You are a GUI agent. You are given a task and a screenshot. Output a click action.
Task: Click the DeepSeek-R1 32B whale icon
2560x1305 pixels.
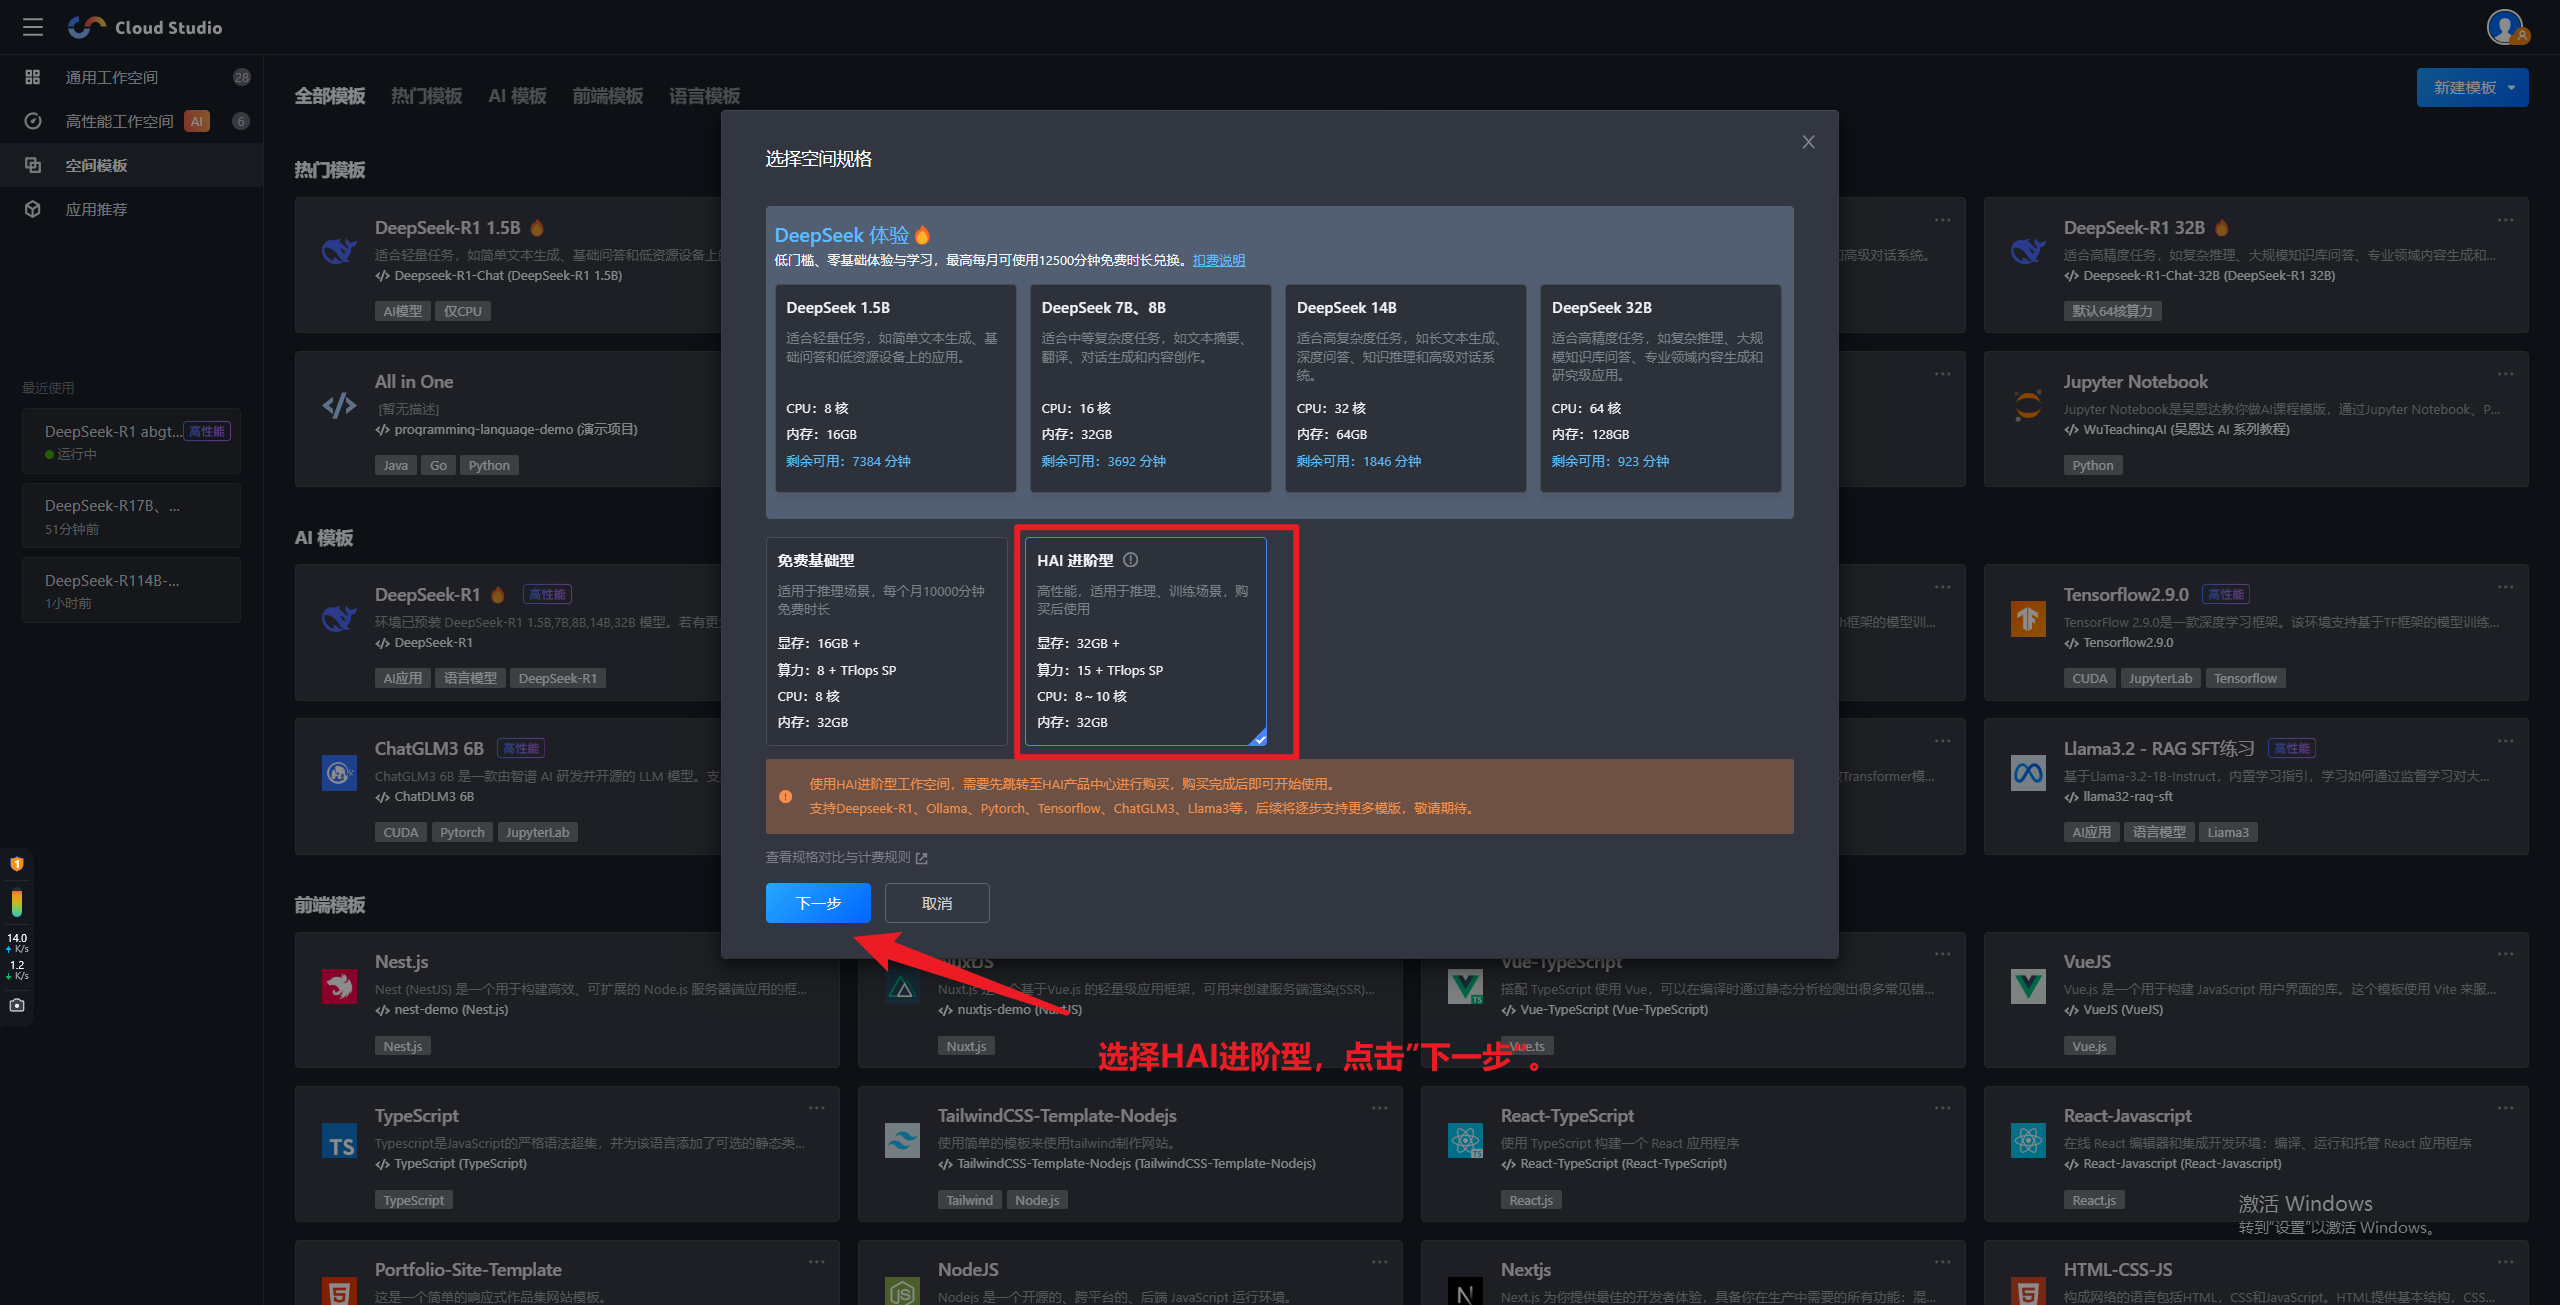point(2028,250)
